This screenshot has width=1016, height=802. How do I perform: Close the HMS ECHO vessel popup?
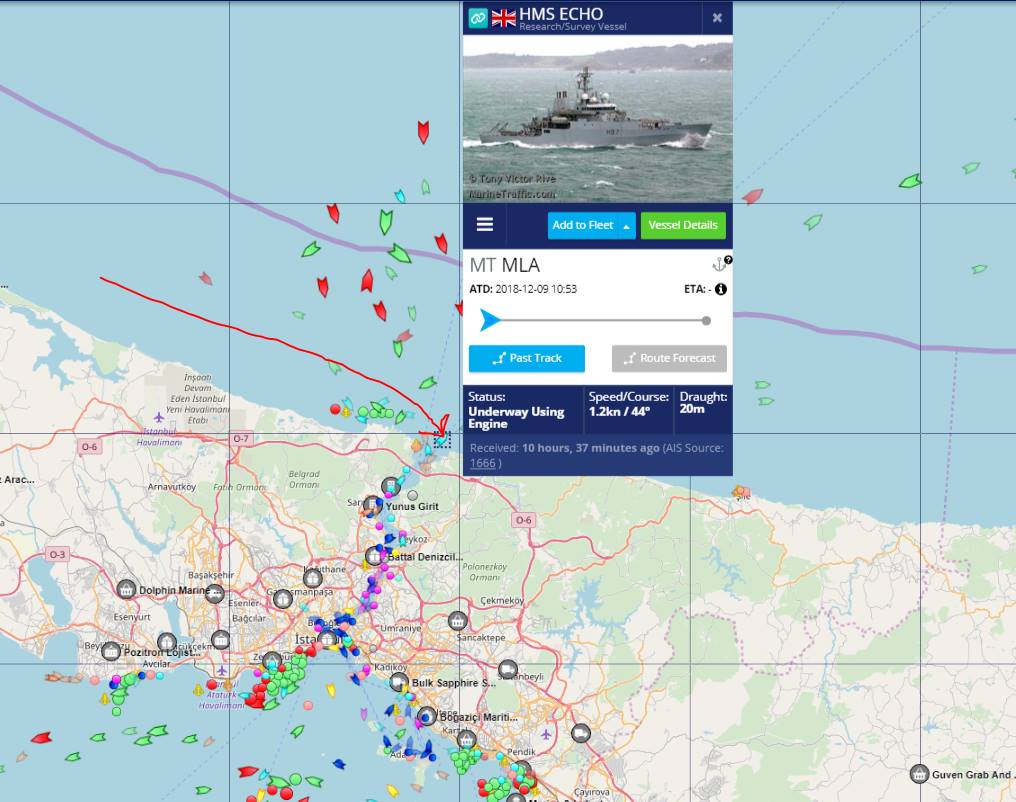coord(717,18)
